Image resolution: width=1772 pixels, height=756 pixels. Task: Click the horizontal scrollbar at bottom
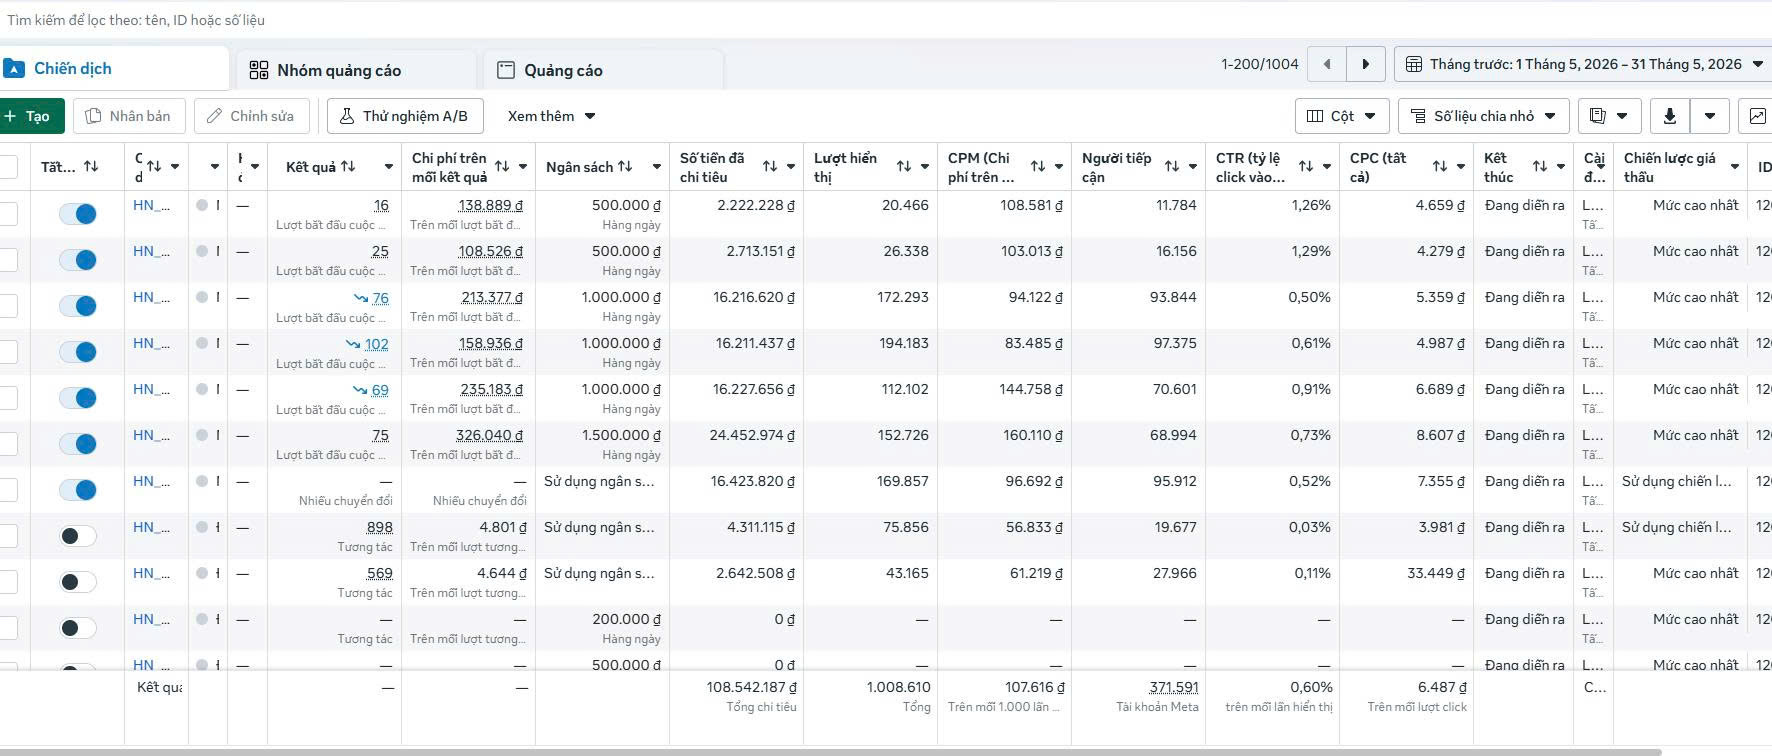pos(830,751)
